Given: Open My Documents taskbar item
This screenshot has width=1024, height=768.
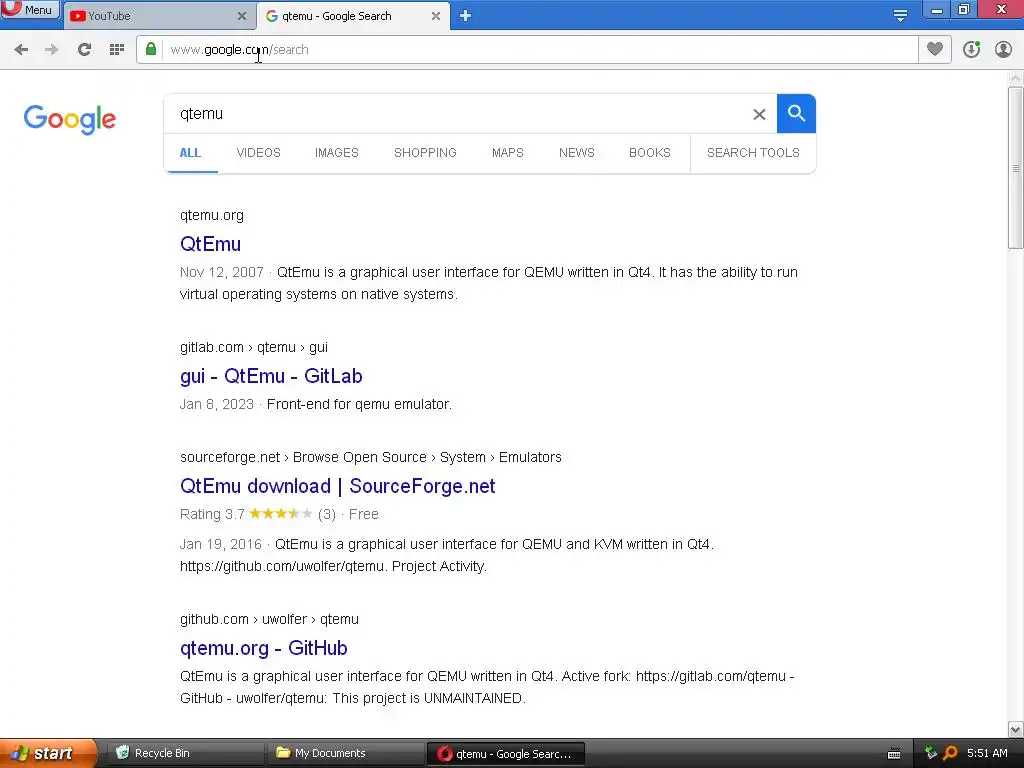Looking at the screenshot, I should click(345, 753).
